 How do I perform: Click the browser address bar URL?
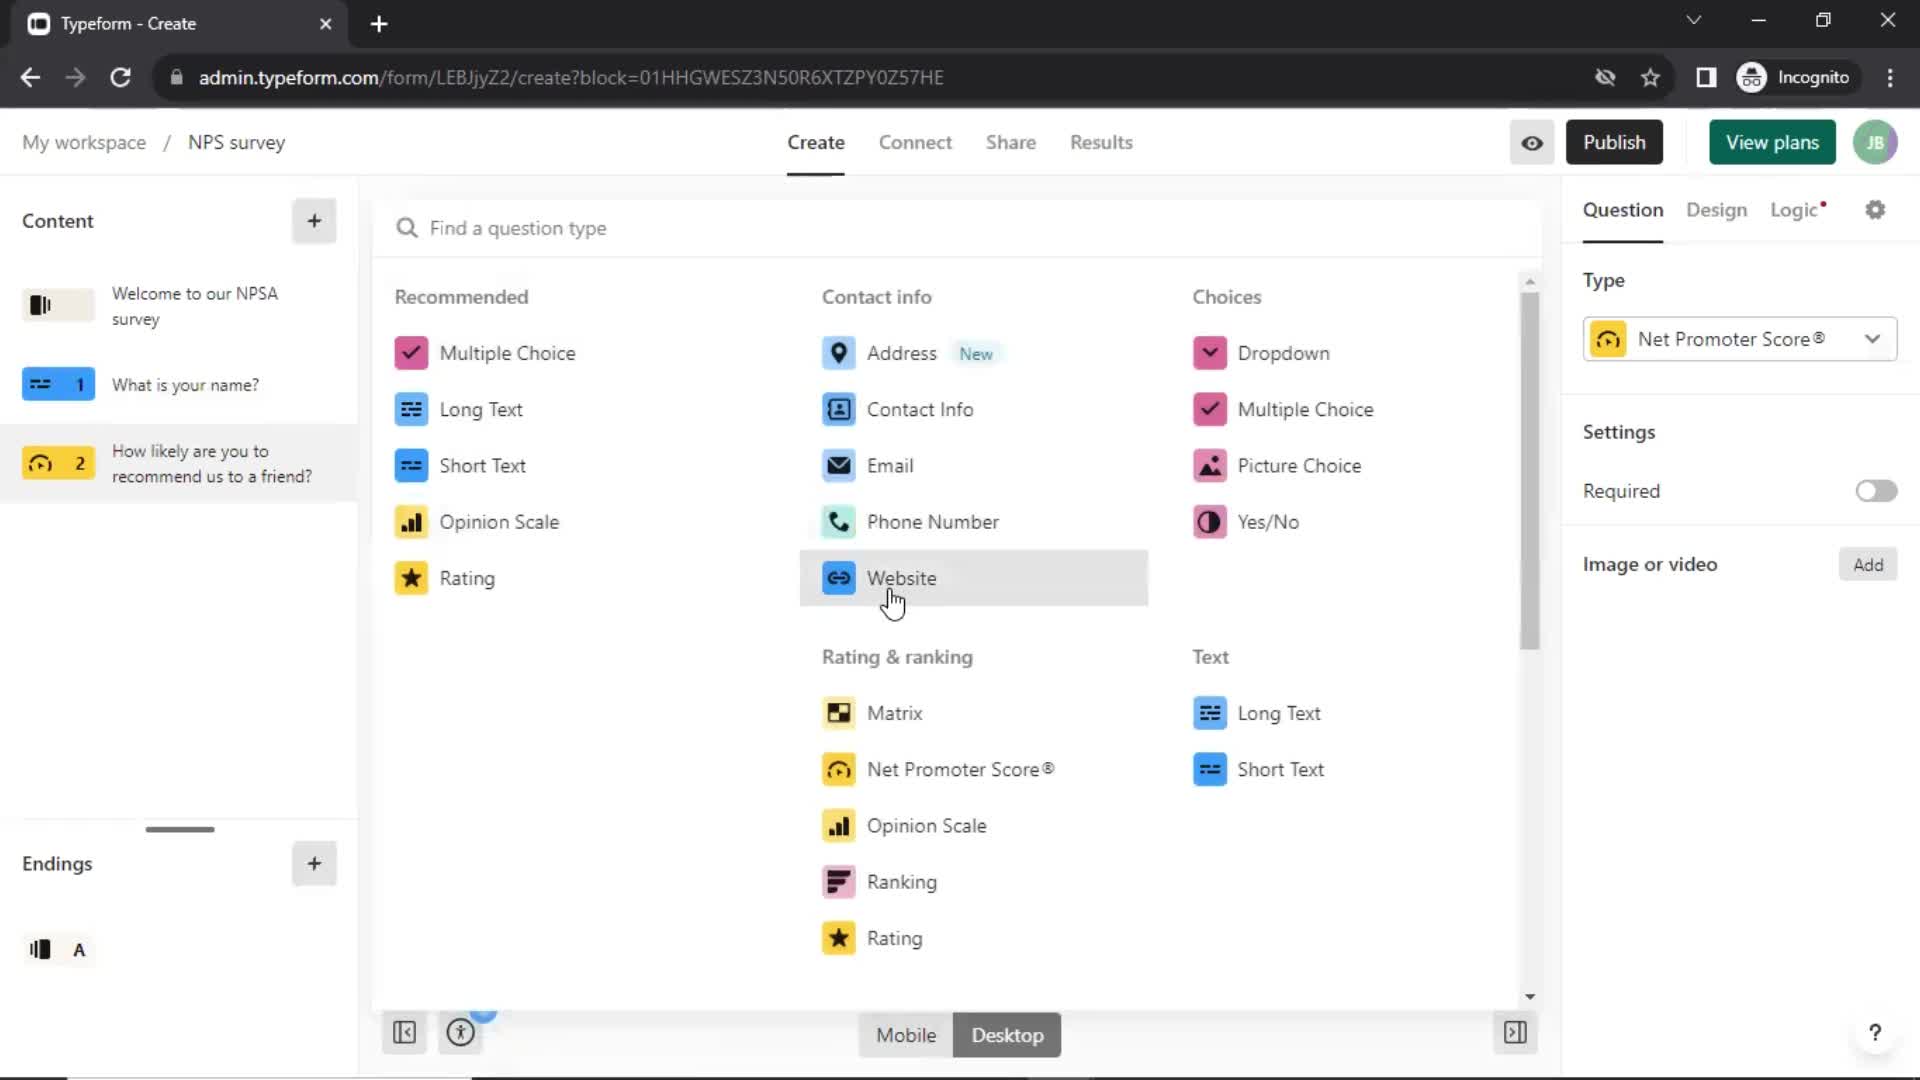click(x=570, y=78)
